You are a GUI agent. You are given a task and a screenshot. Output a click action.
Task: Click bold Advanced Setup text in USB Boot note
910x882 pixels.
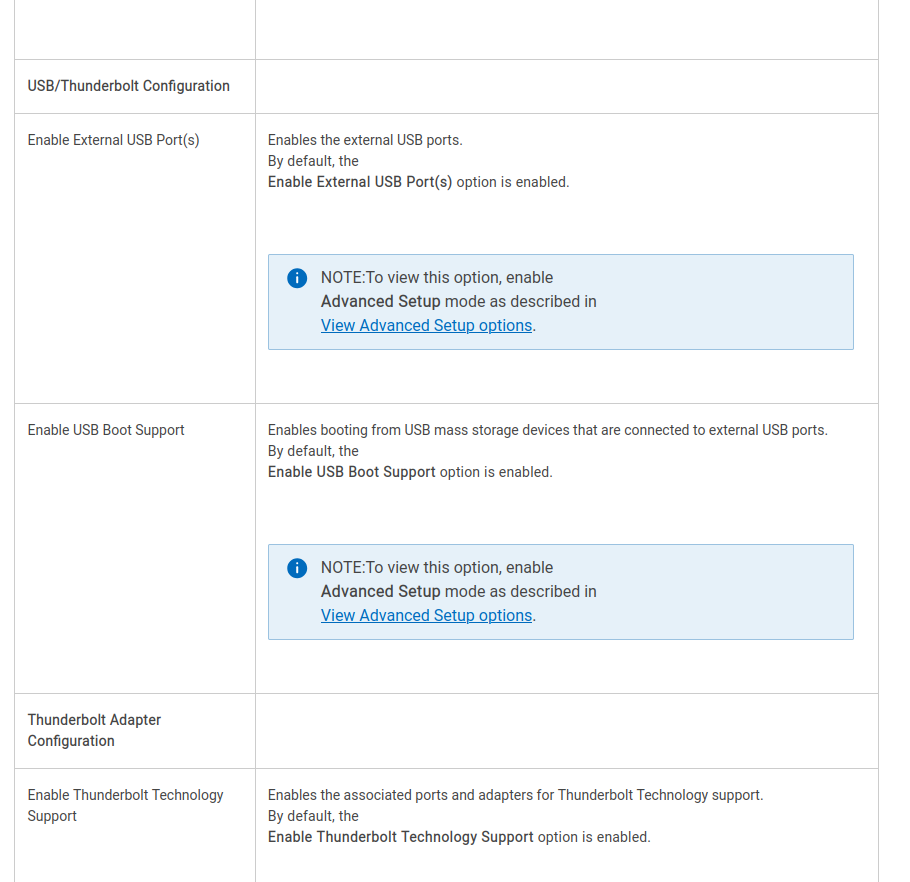(380, 591)
